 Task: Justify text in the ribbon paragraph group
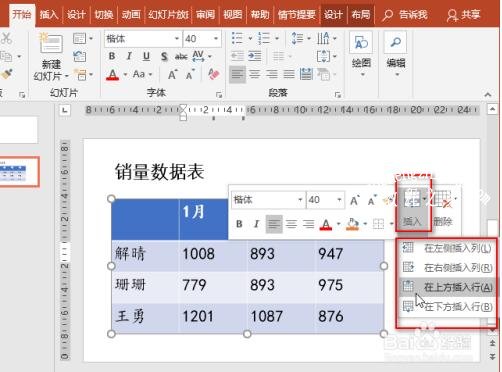click(289, 74)
